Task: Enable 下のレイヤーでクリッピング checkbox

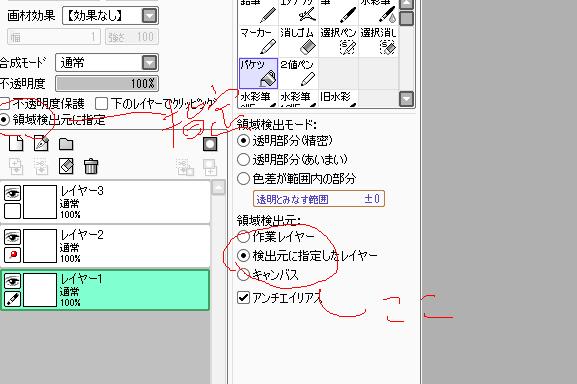Action: click(101, 104)
